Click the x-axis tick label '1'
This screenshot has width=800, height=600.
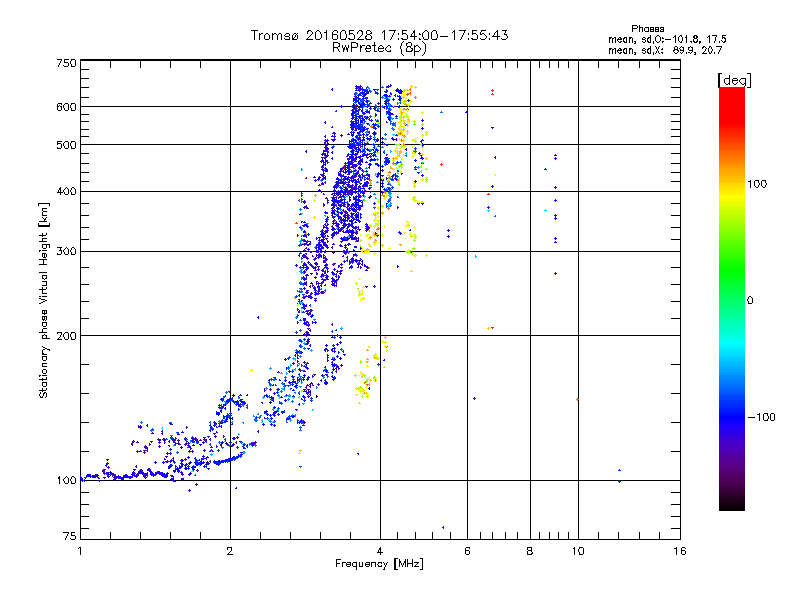pyautogui.click(x=80, y=551)
